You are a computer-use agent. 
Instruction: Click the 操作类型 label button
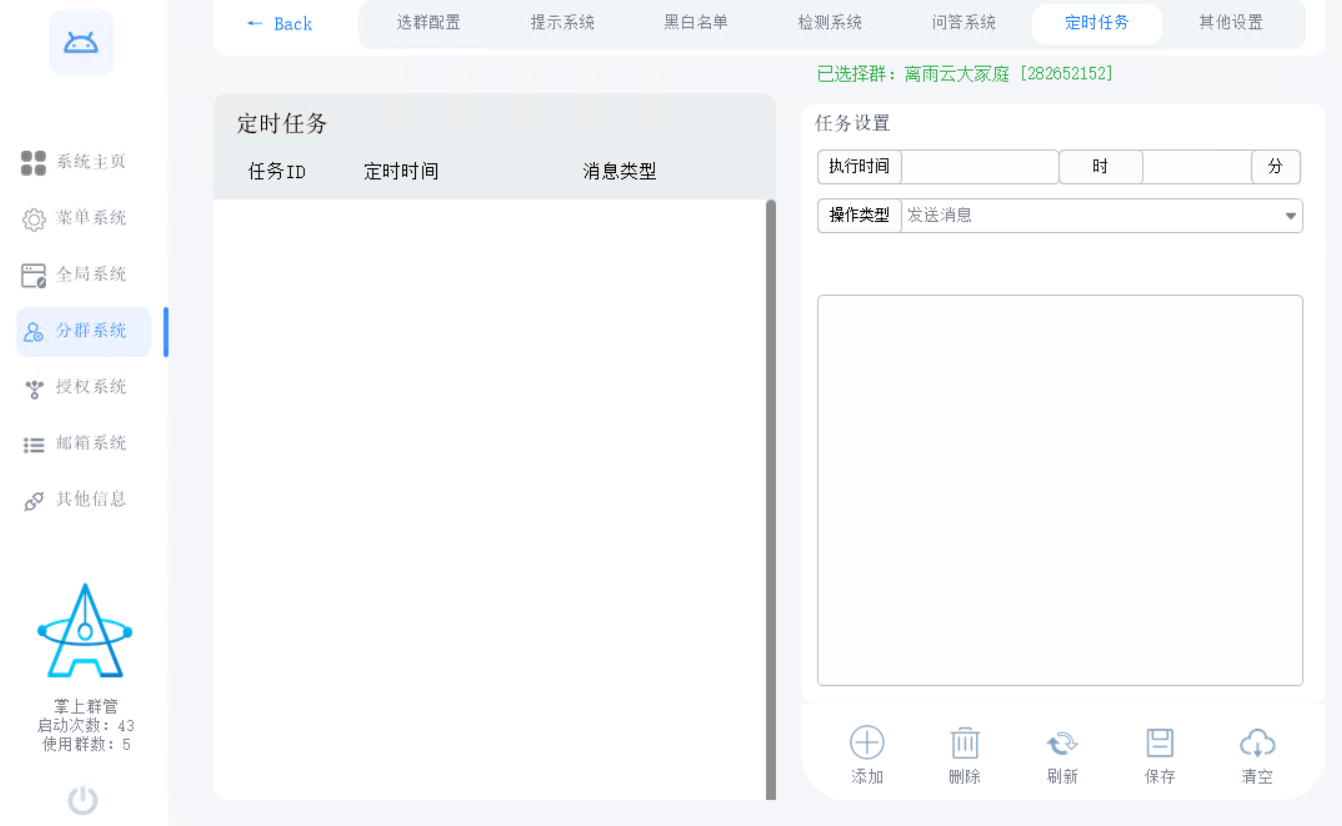tap(859, 216)
